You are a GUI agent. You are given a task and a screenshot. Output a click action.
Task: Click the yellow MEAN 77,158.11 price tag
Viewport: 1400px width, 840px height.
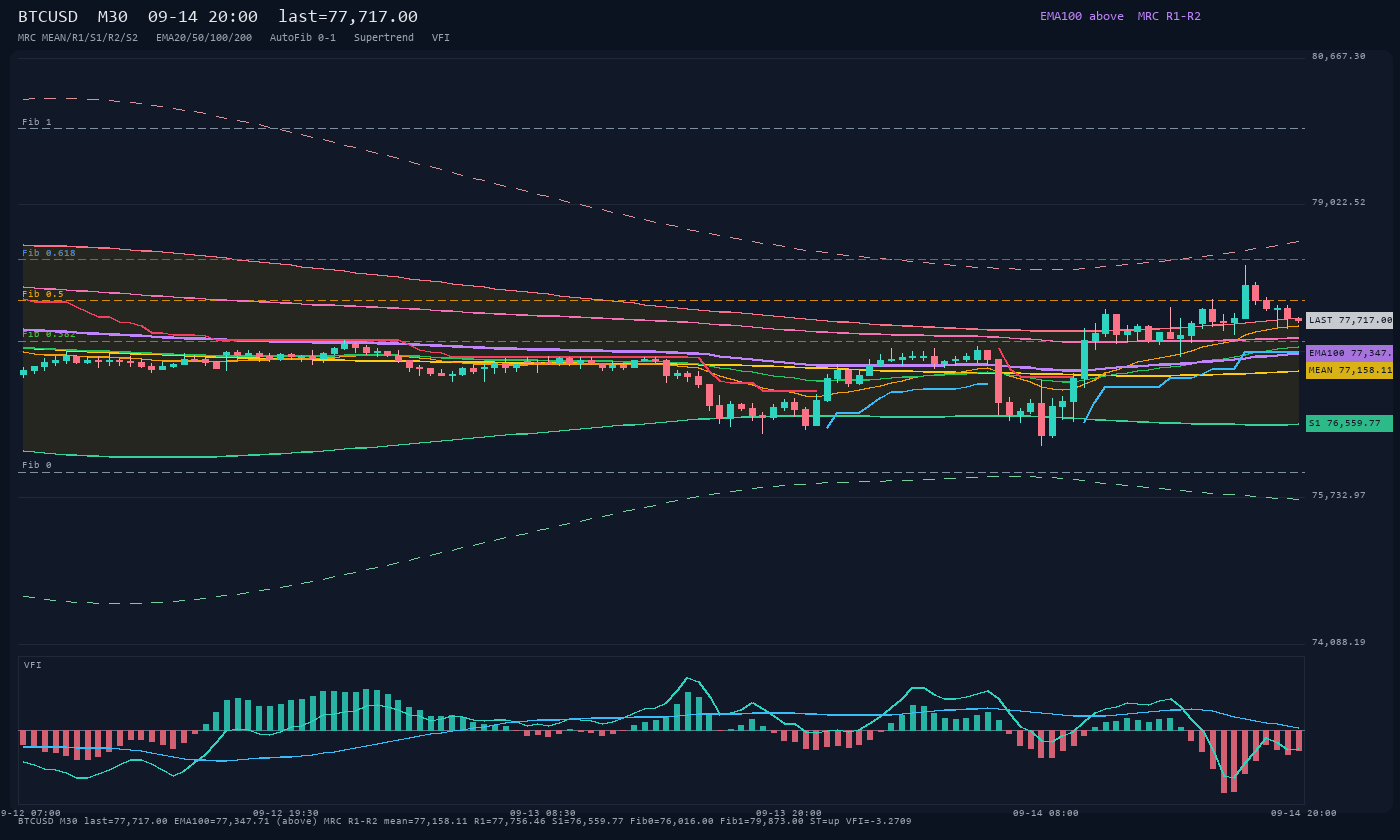(1349, 370)
